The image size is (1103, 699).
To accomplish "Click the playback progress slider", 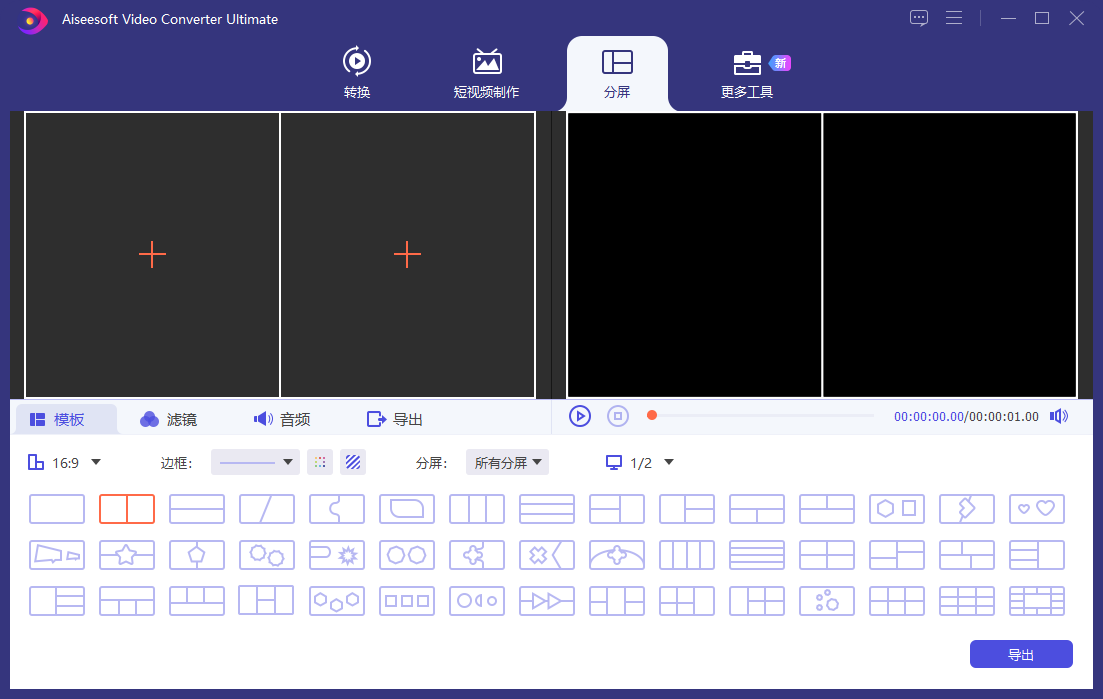I will [760, 414].
